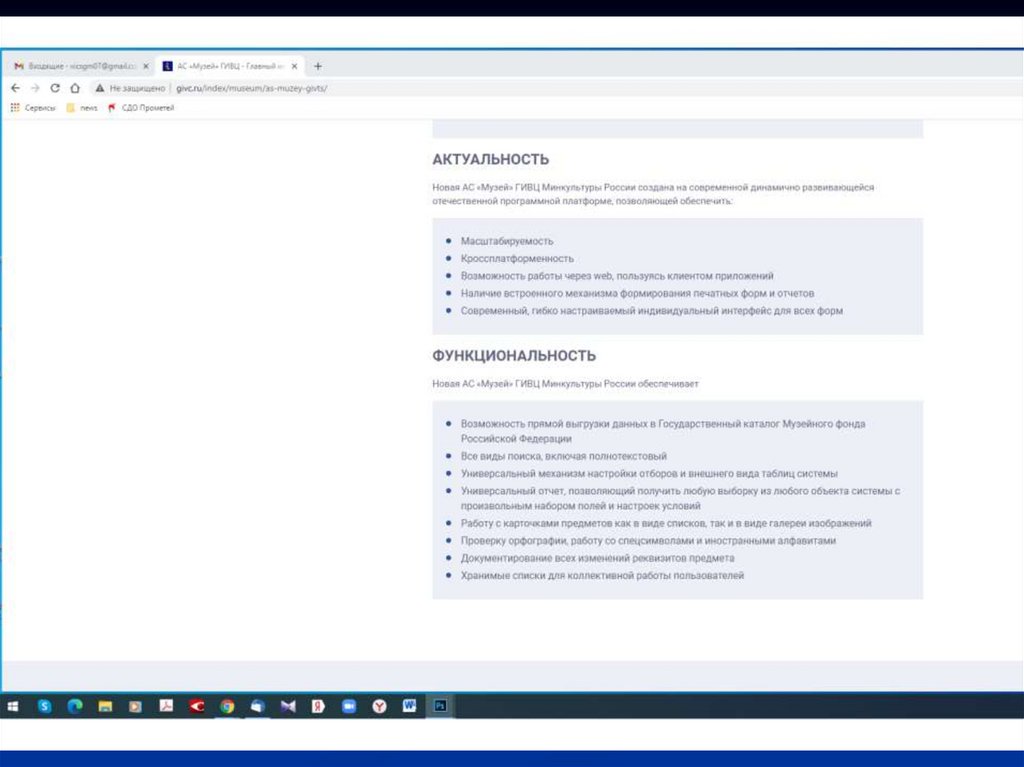Image resolution: width=1024 pixels, height=767 pixels.
Task: Click the Кроссплатформенность list item
Action: coord(517,259)
